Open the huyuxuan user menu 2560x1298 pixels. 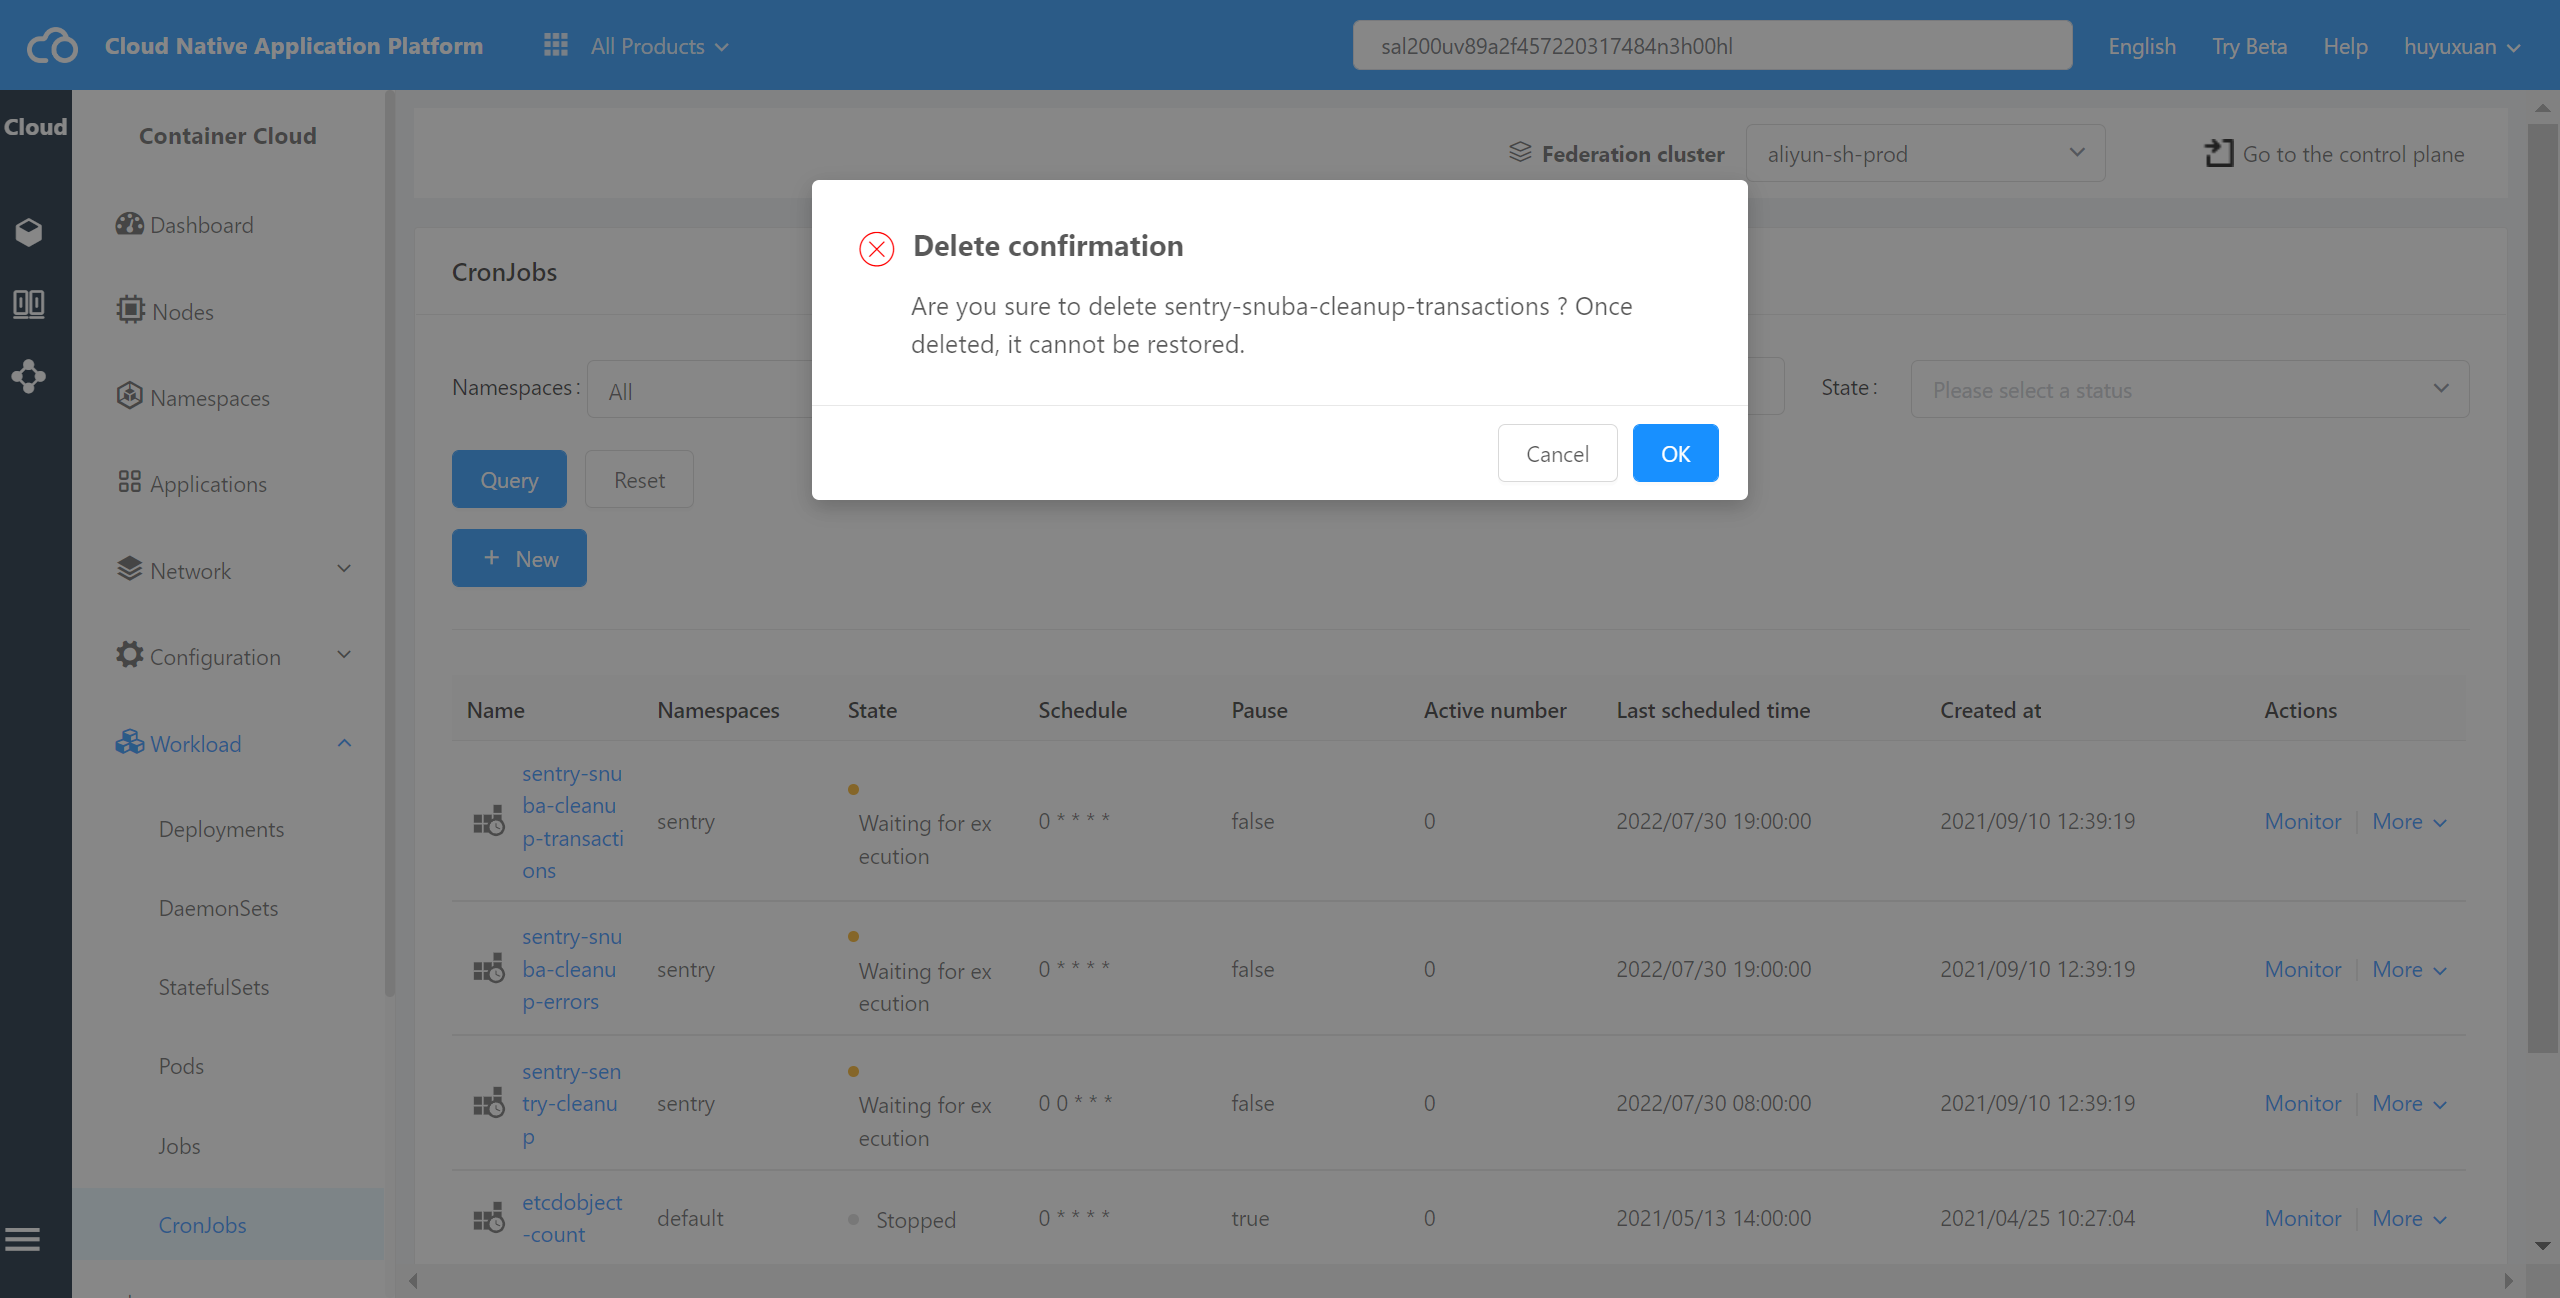(2461, 47)
